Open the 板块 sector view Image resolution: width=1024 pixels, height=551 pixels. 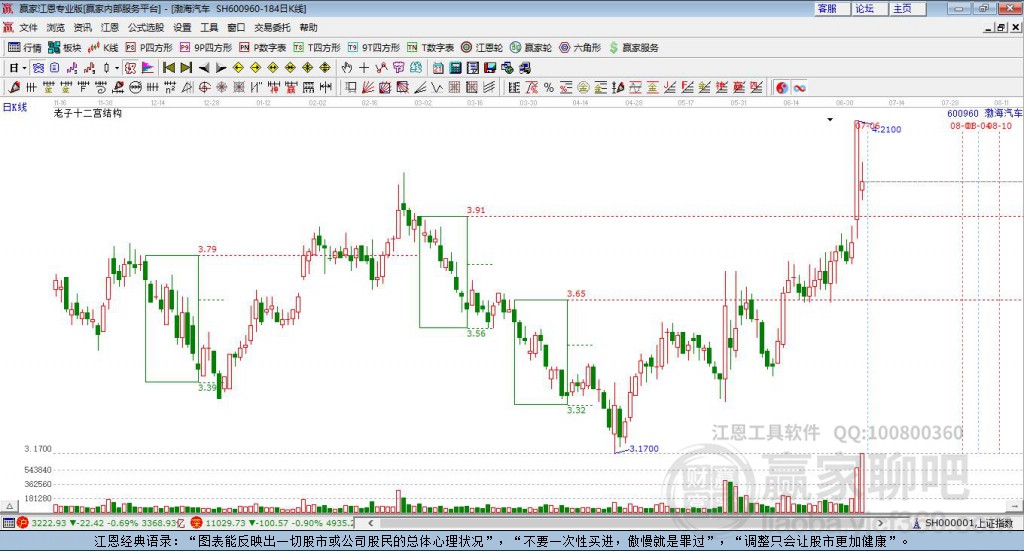pos(64,48)
